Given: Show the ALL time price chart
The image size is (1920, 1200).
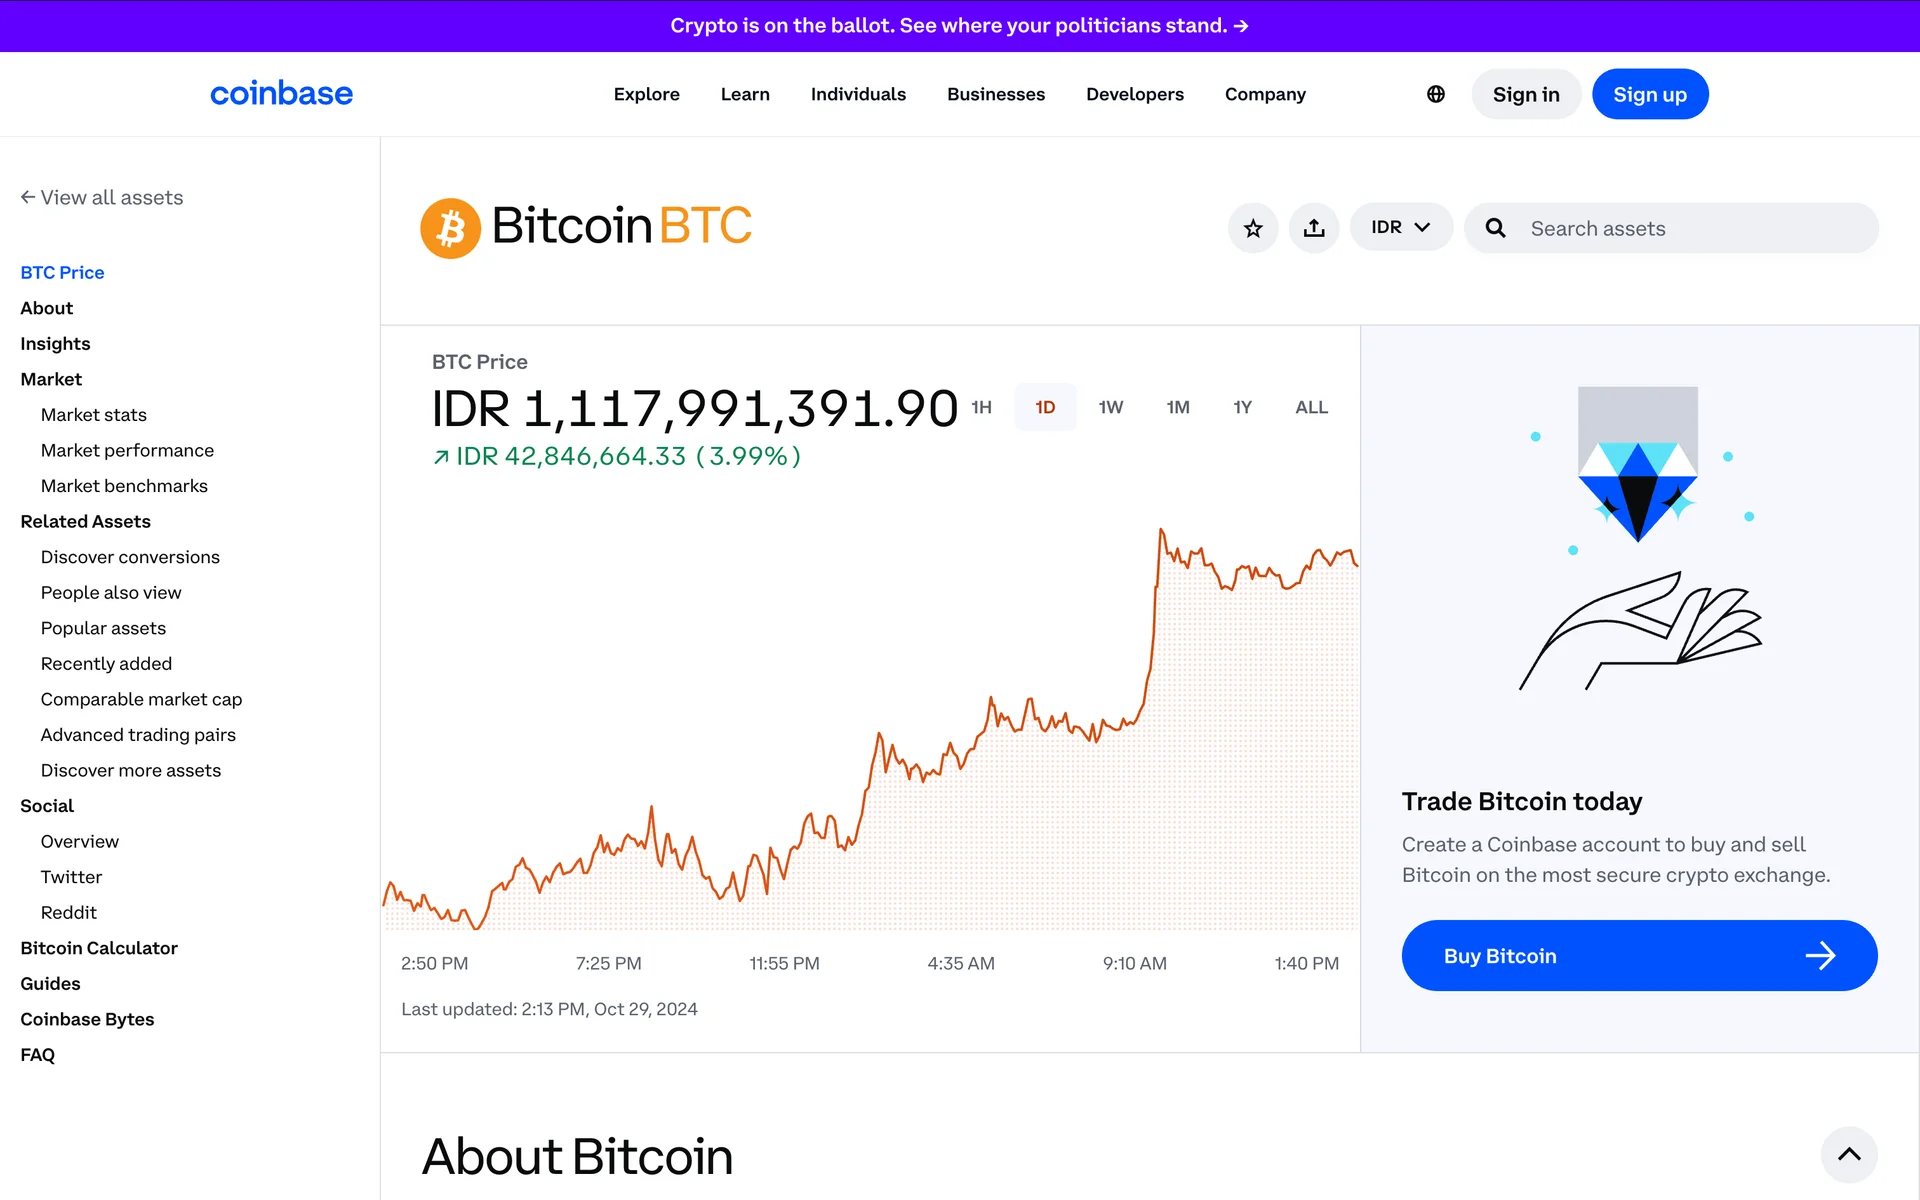Looking at the screenshot, I should [x=1311, y=407].
